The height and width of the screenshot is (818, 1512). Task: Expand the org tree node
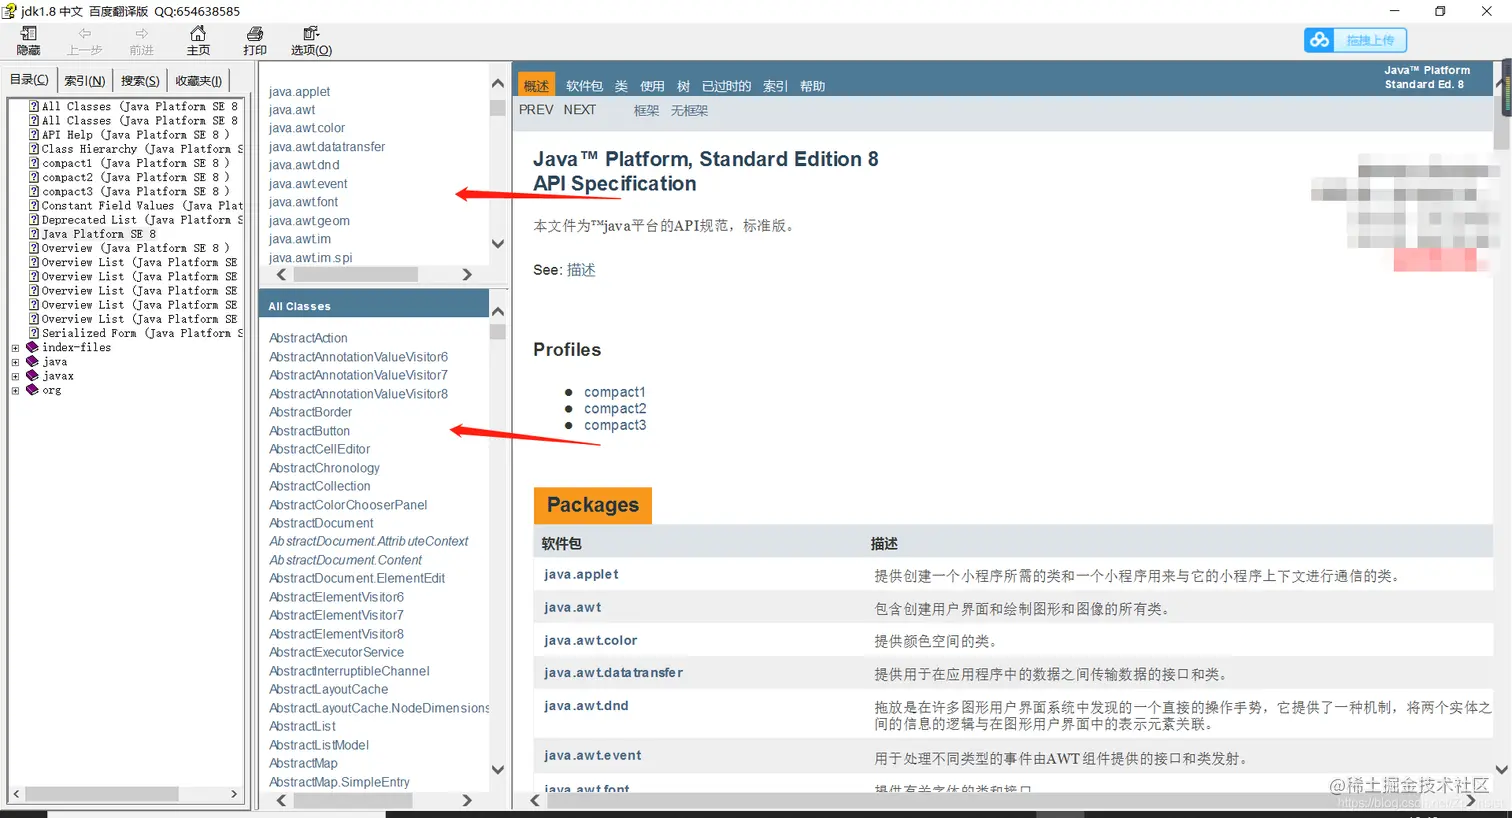tap(15, 390)
